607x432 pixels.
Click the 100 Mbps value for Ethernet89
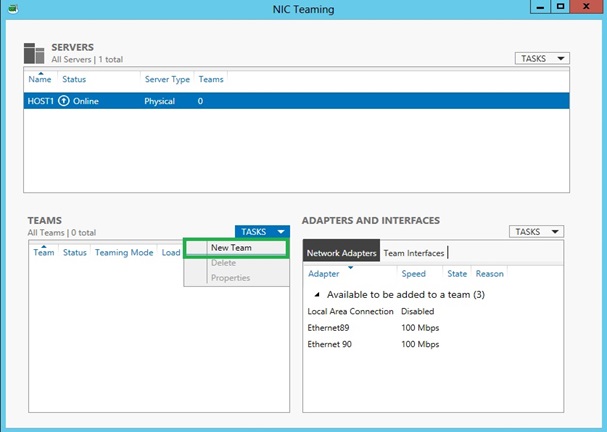click(420, 328)
